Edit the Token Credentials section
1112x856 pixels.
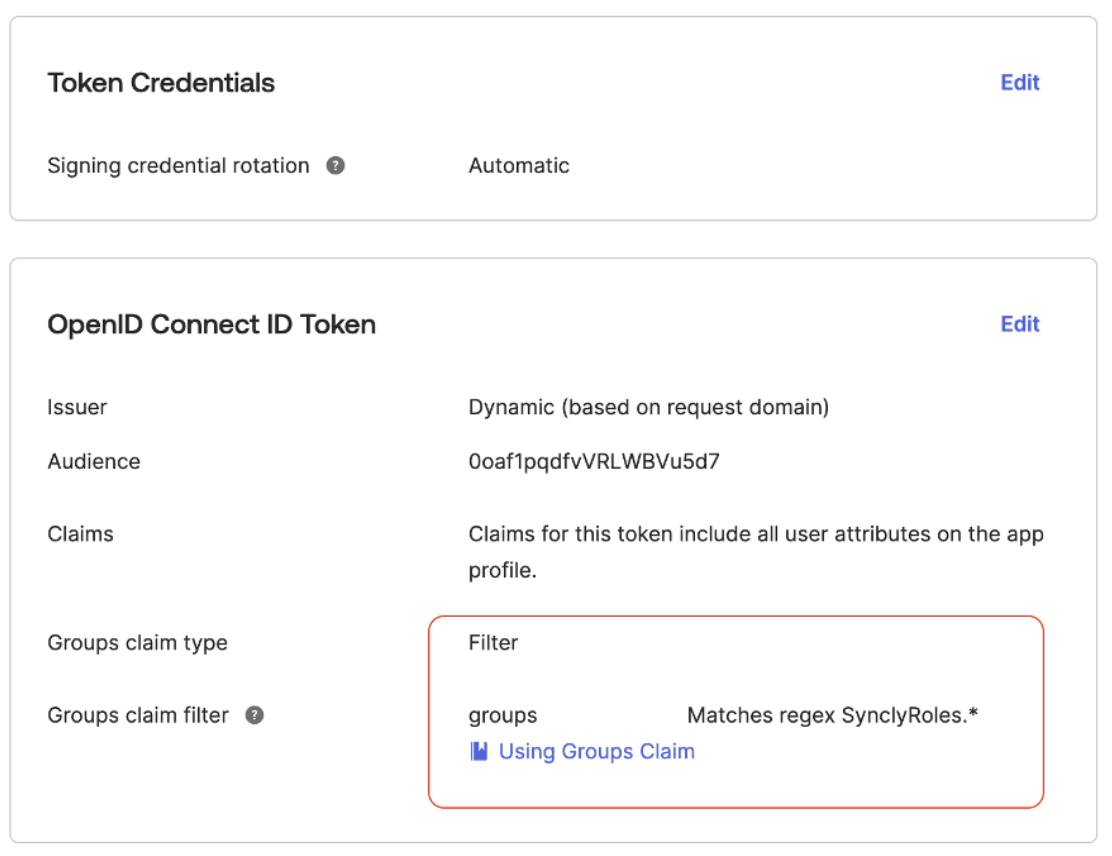coord(1019,82)
